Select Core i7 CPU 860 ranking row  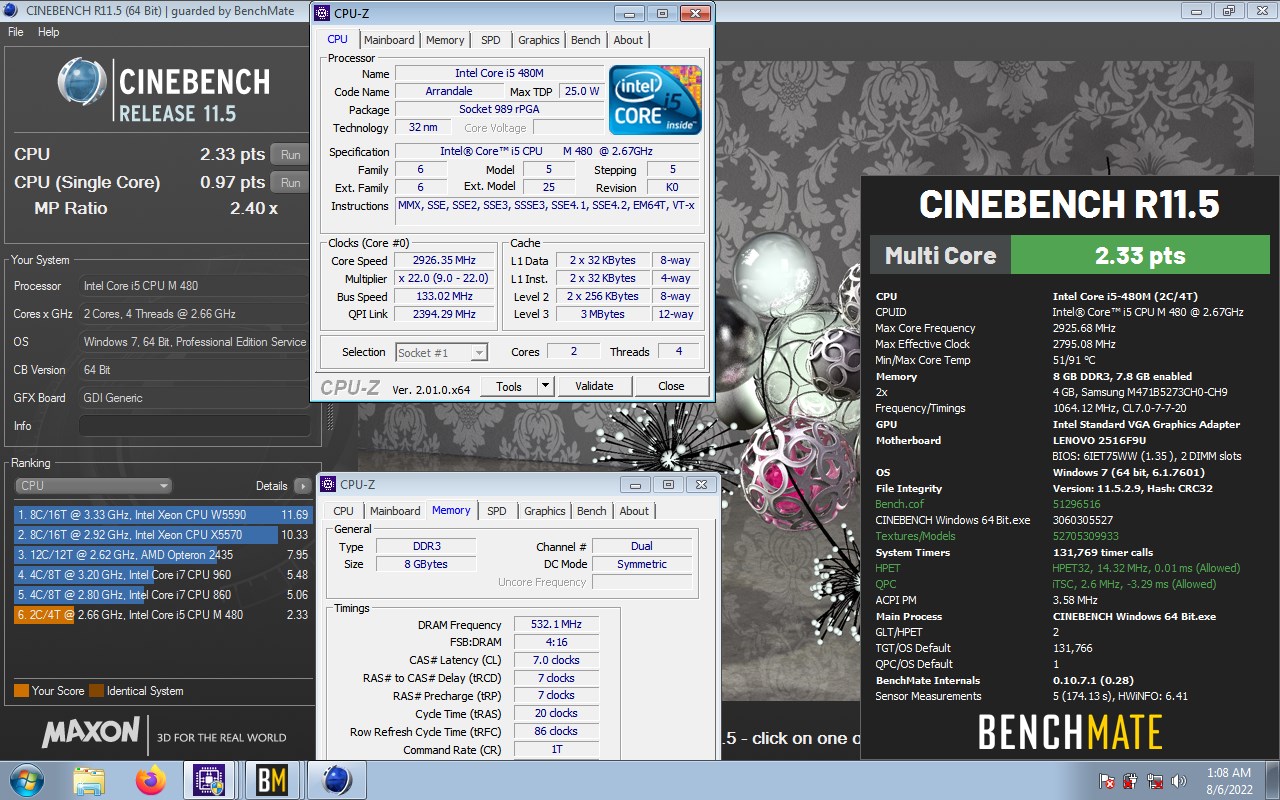(163, 595)
